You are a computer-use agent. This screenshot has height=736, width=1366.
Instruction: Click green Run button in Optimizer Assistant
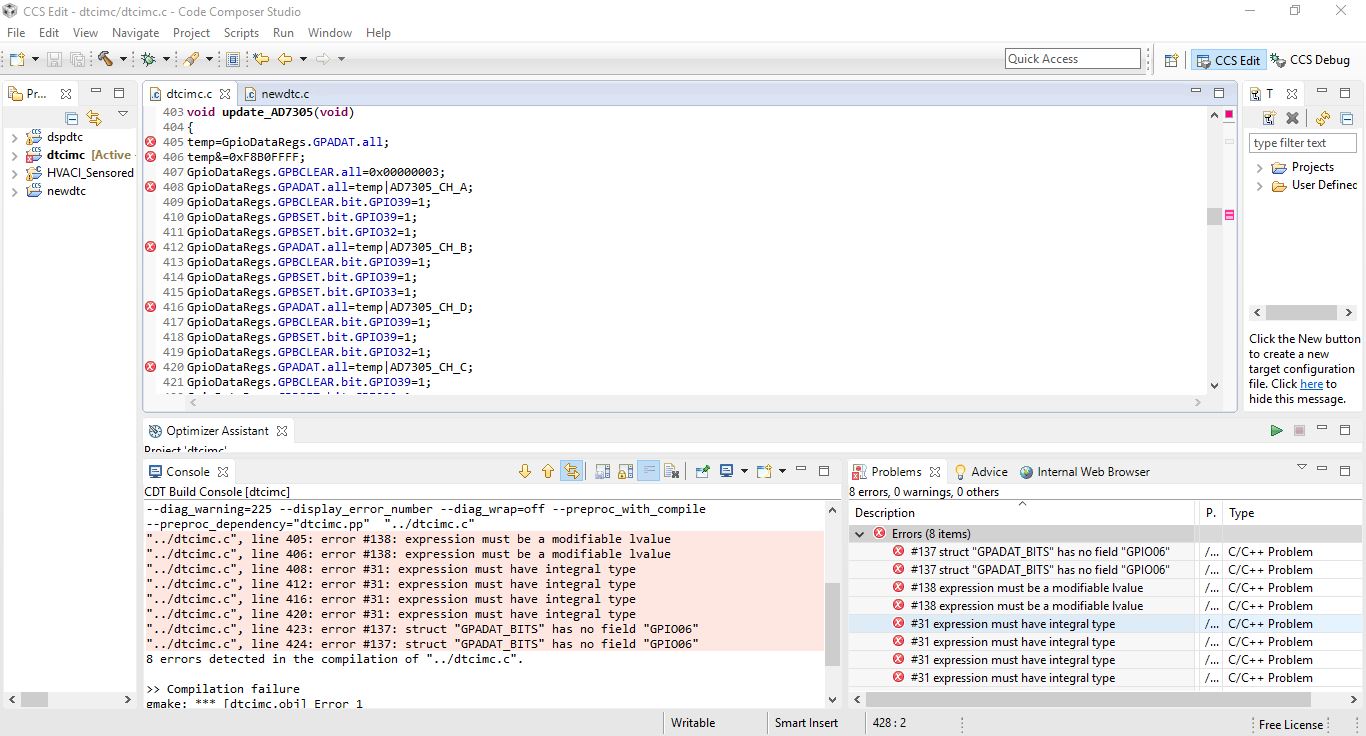click(x=1276, y=431)
